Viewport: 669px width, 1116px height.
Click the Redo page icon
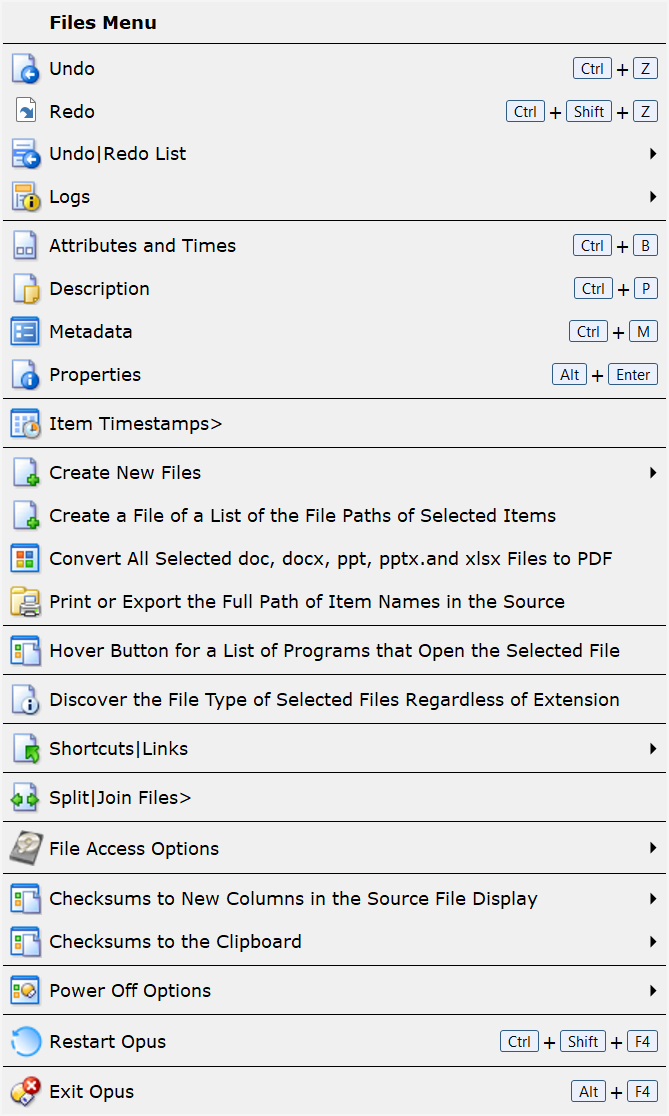click(26, 112)
